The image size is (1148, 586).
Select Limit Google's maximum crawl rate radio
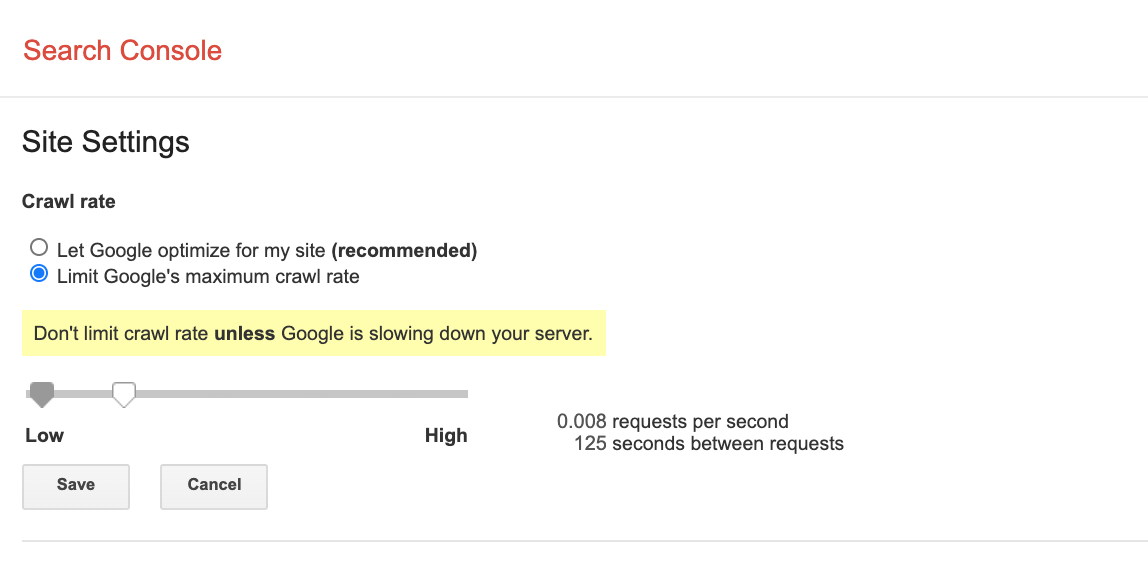click(x=39, y=274)
